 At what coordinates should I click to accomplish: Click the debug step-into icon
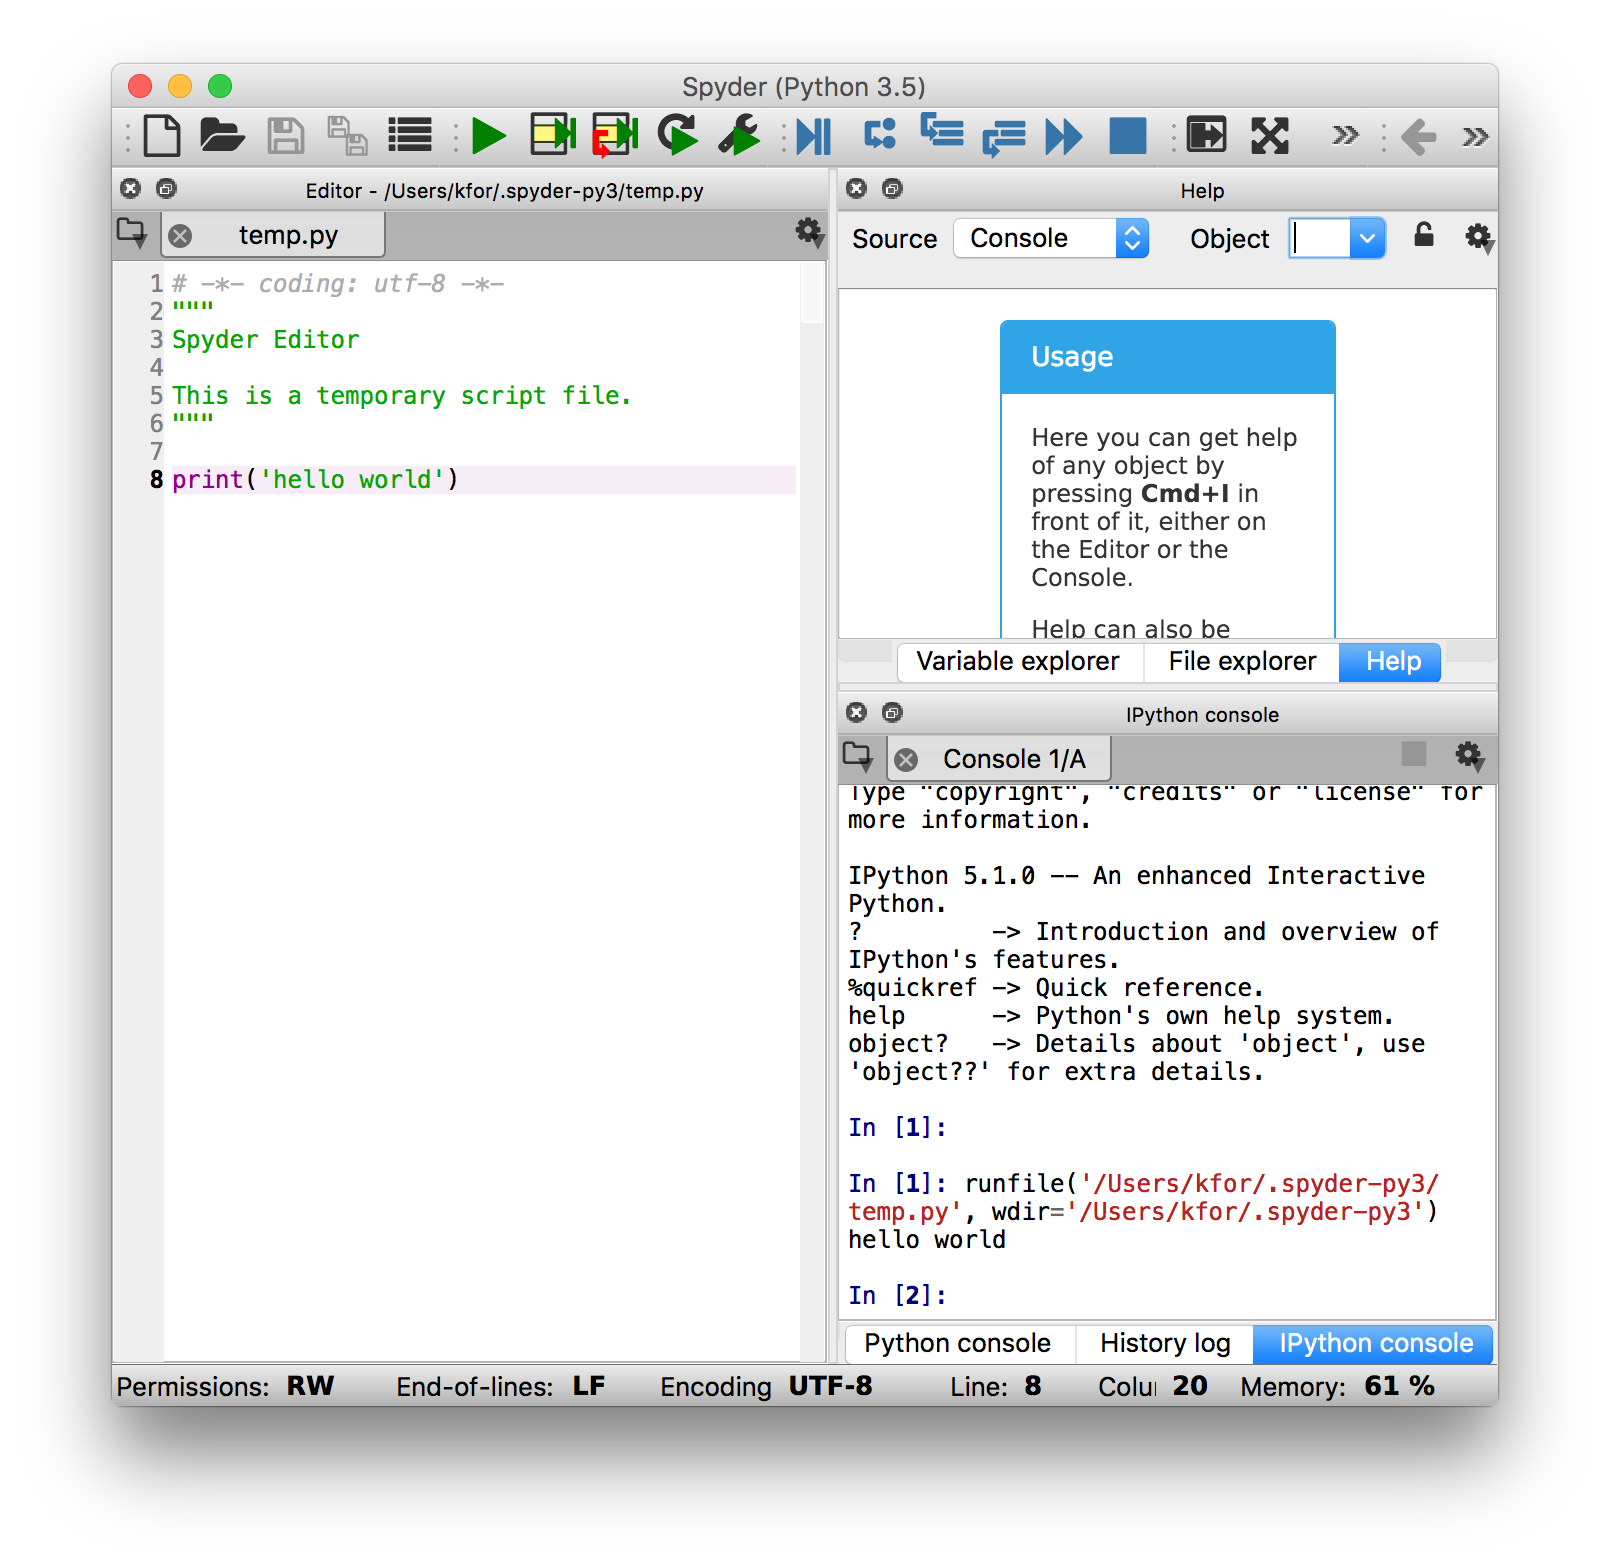942,131
